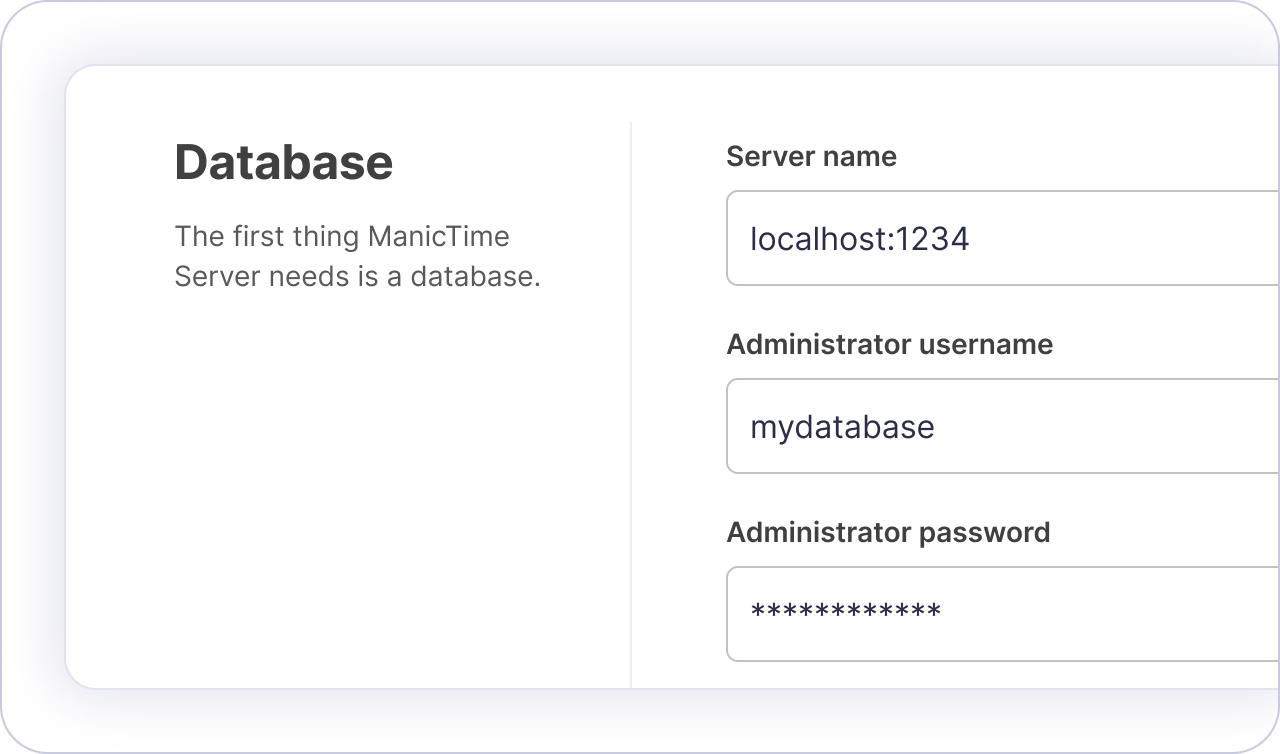Click blank area below the Database description
The width and height of the screenshot is (1280, 754).
[x=350, y=480]
